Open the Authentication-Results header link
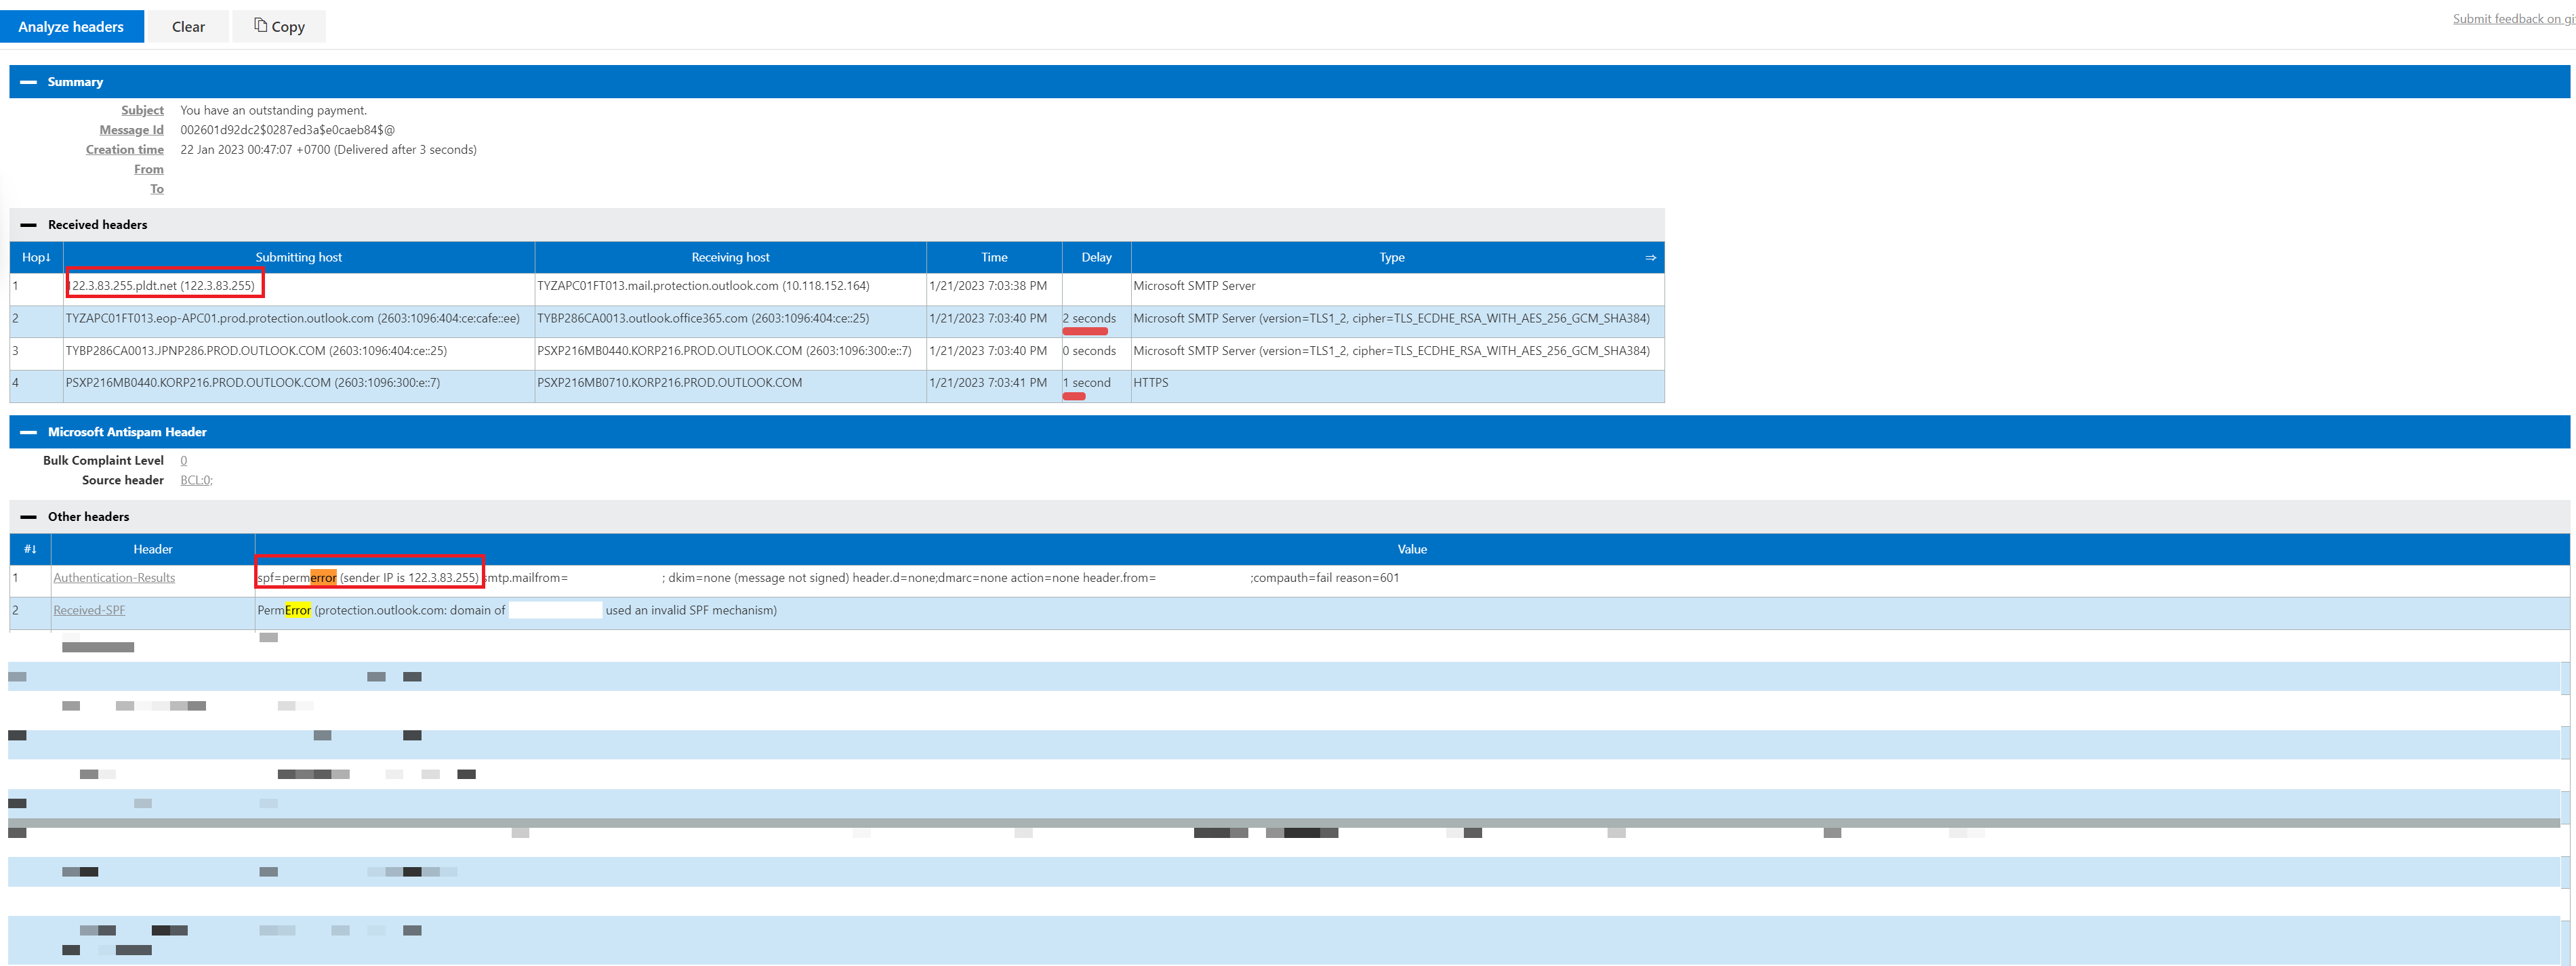 pos(114,578)
